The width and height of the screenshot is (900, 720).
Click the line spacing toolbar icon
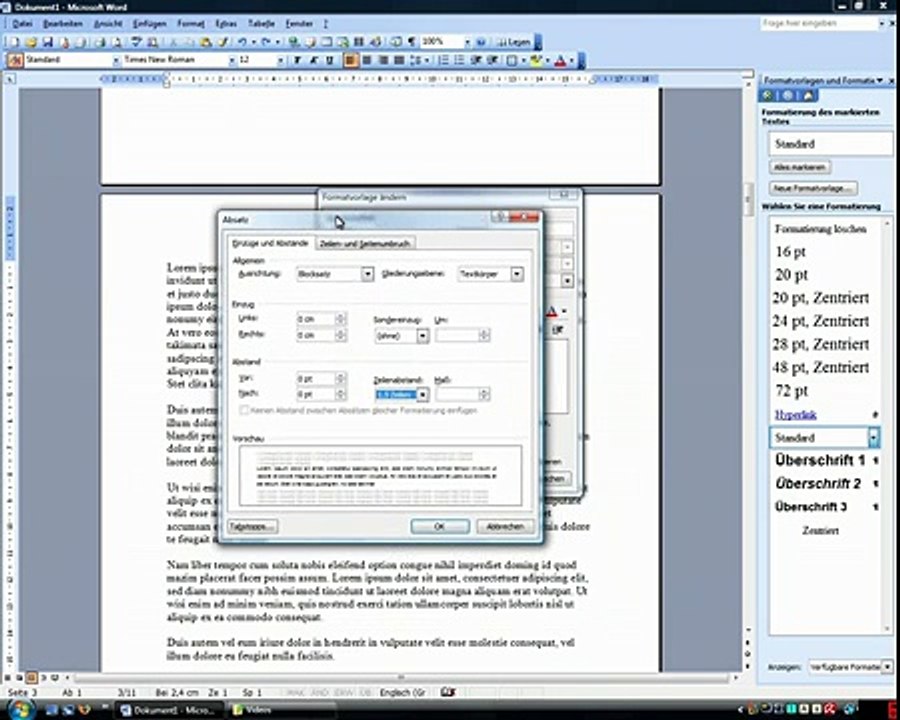click(x=416, y=60)
